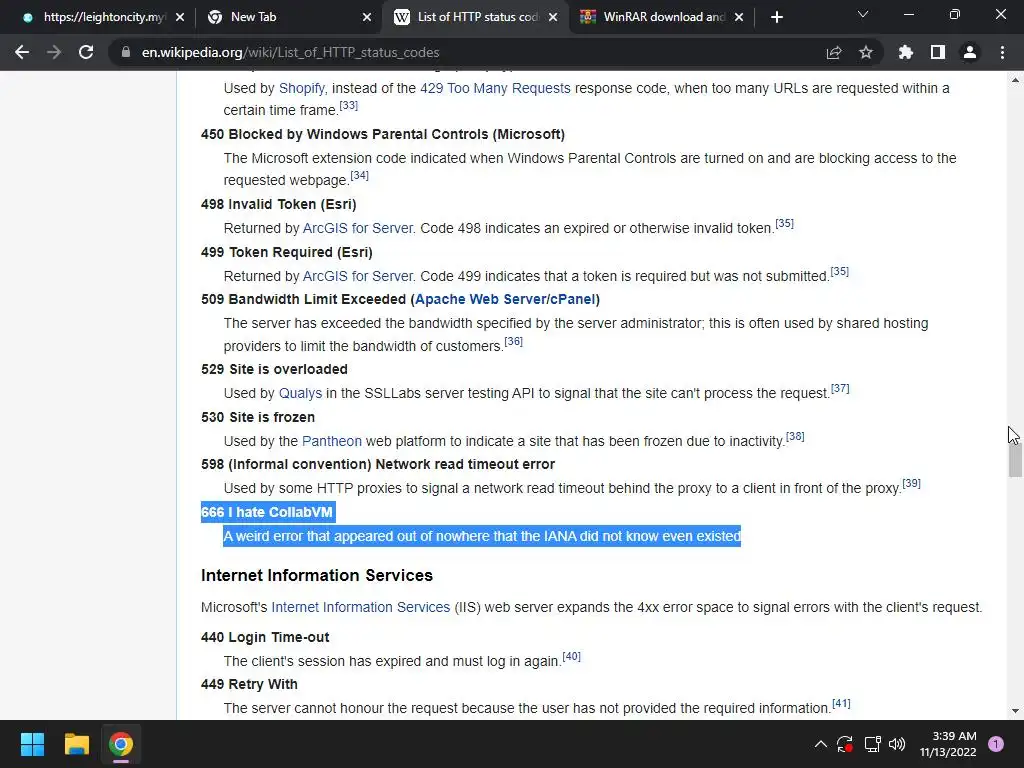The height and width of the screenshot is (768, 1024).
Task: Open the Windows Start menu
Action: tap(32, 744)
